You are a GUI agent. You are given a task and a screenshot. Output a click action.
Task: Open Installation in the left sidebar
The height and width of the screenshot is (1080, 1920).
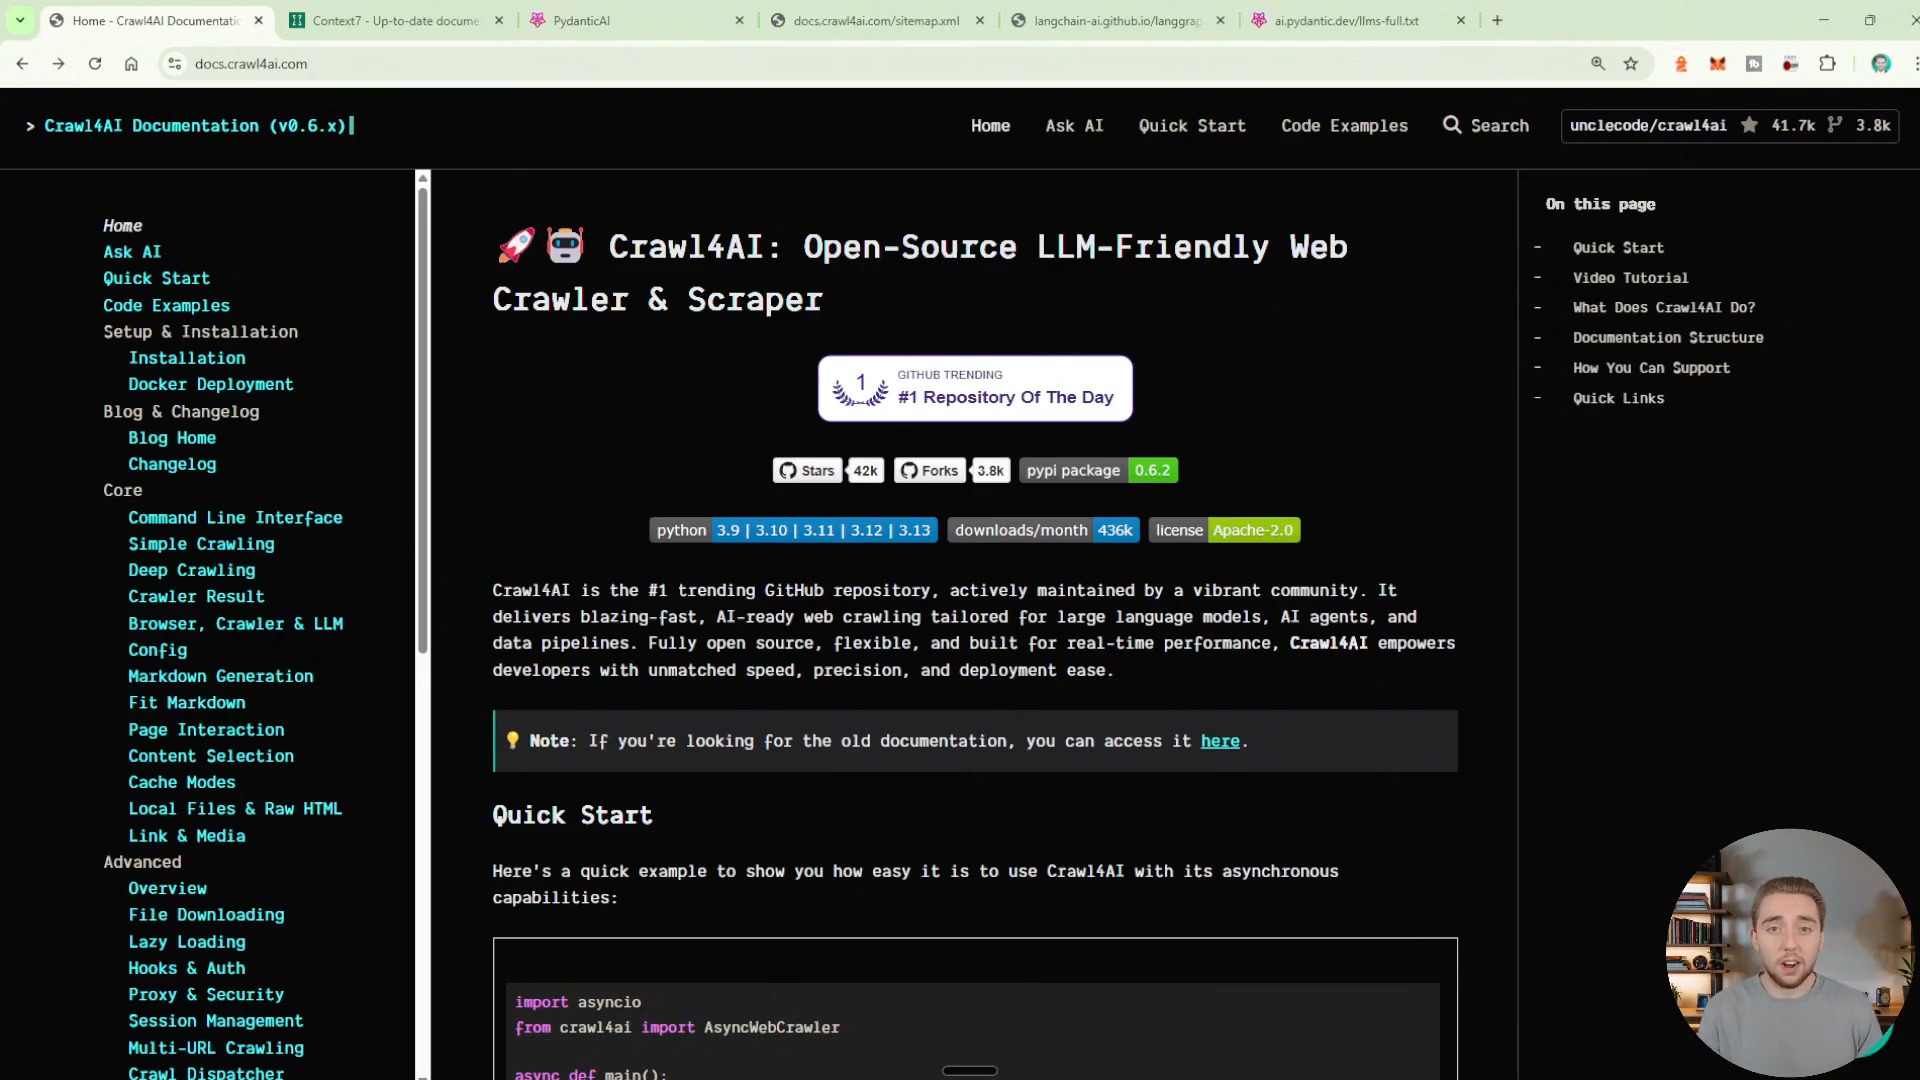(187, 358)
